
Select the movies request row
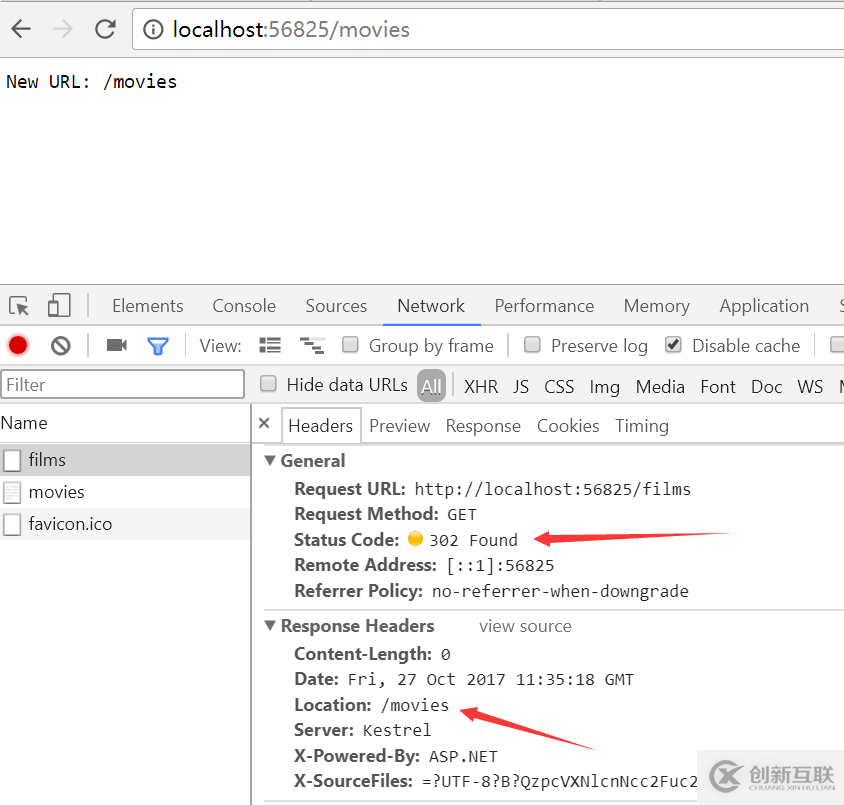pos(125,492)
